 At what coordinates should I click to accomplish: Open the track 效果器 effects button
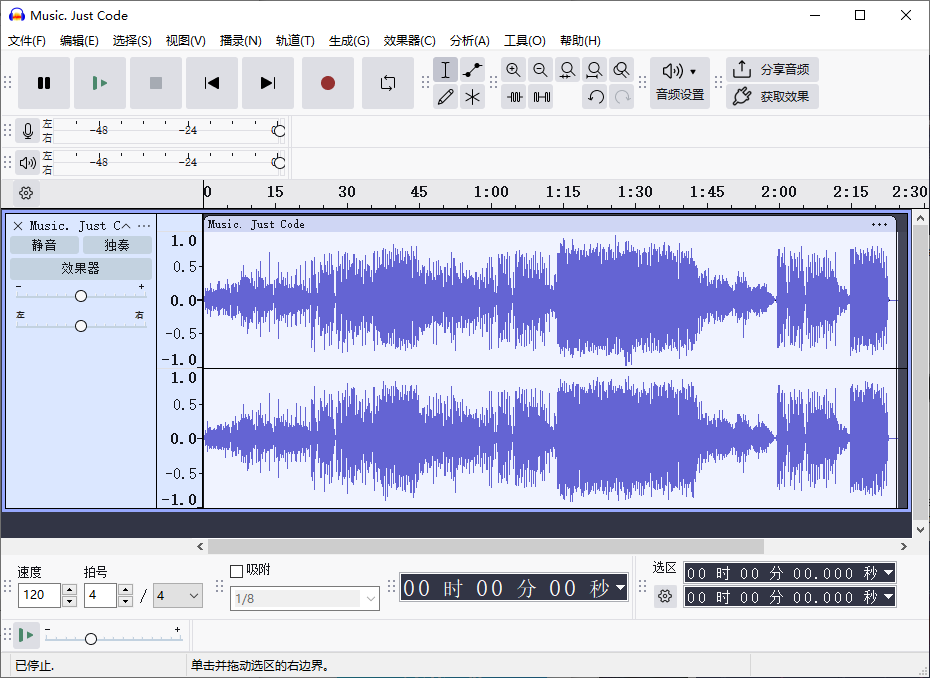81,268
